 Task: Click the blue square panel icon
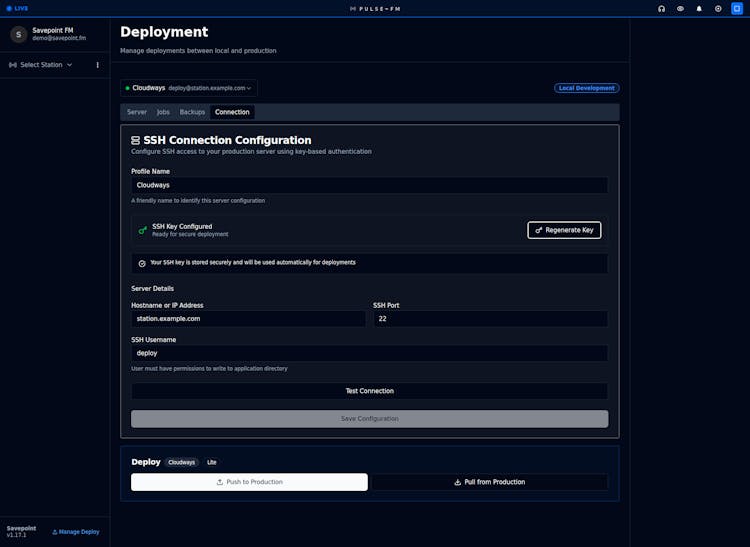pyautogui.click(x=737, y=8)
